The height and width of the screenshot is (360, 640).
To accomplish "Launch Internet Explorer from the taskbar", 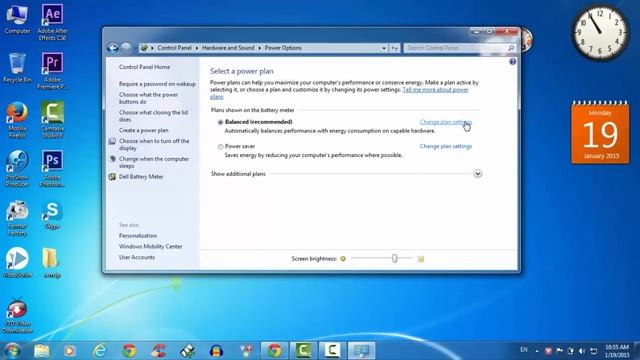I will point(100,351).
